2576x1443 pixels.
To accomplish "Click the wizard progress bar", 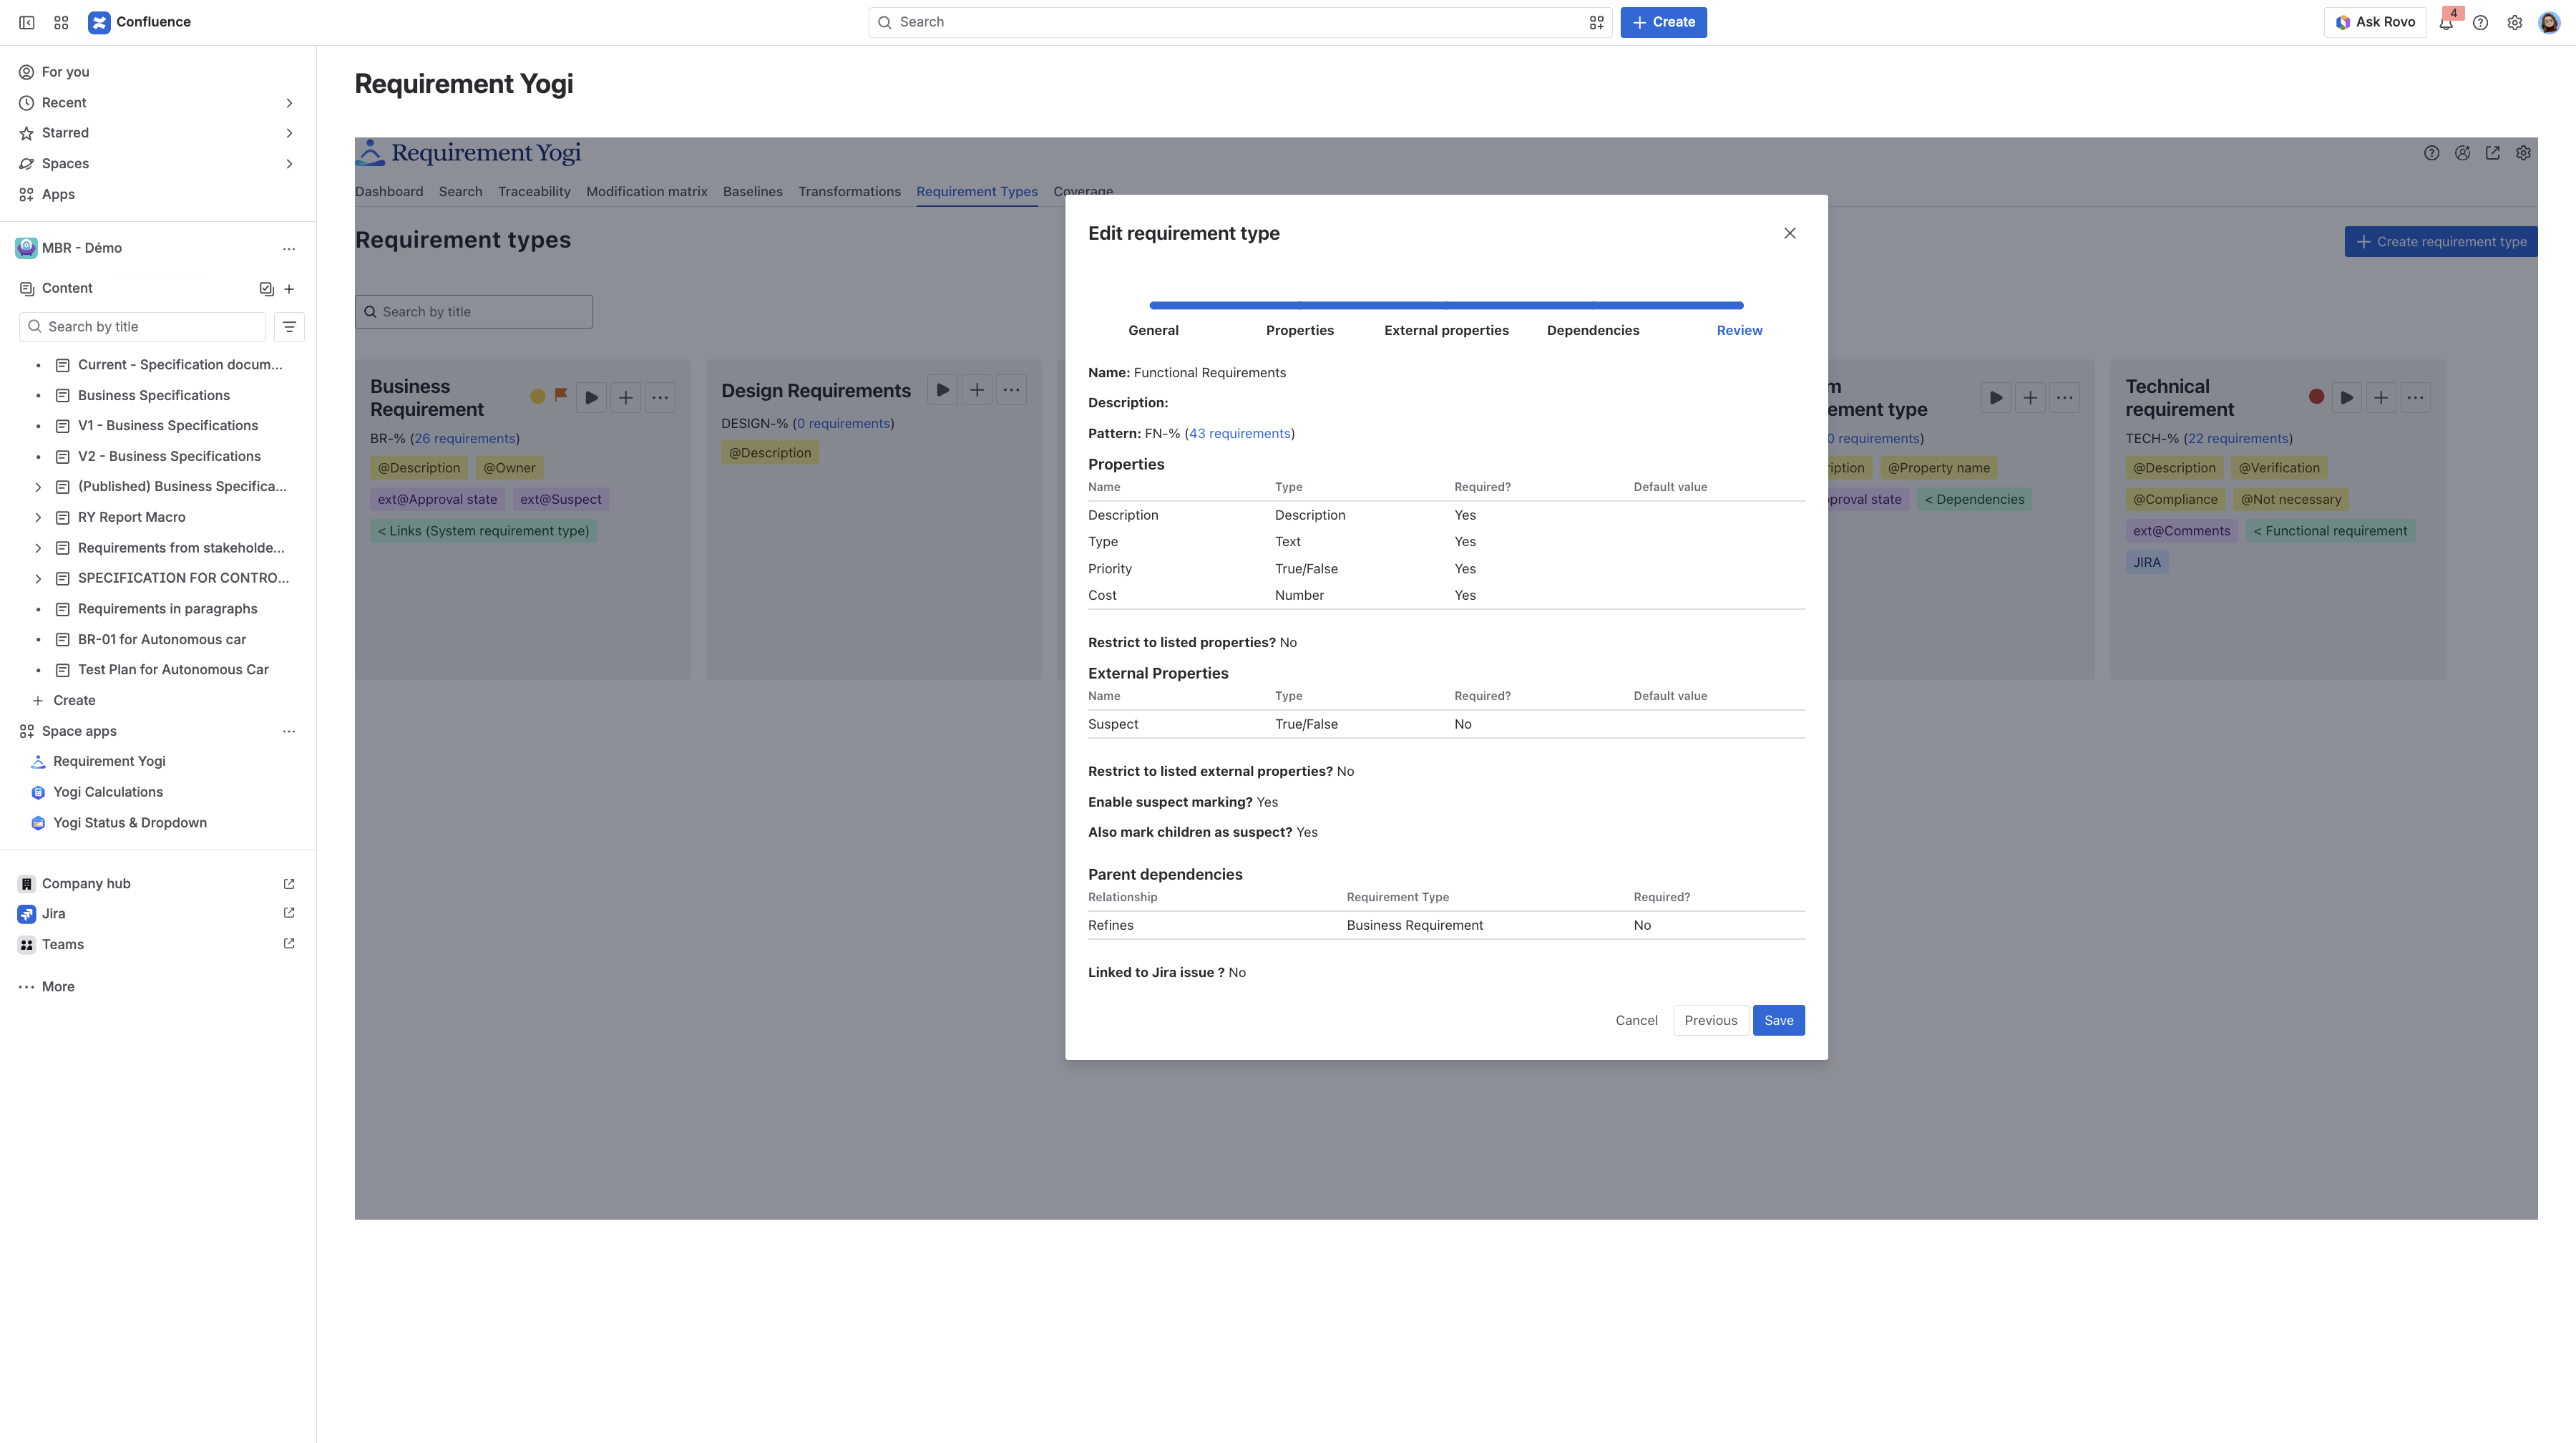I will tap(1446, 305).
